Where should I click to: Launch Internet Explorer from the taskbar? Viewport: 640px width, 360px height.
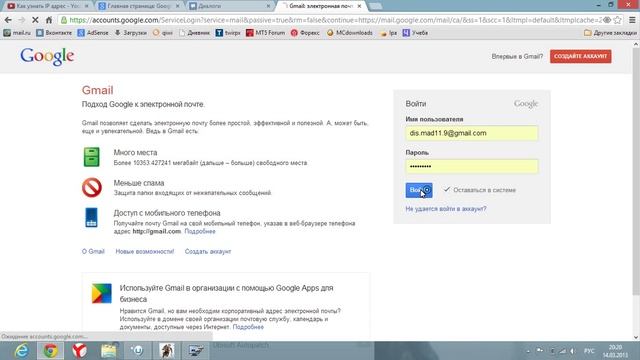pos(21,351)
